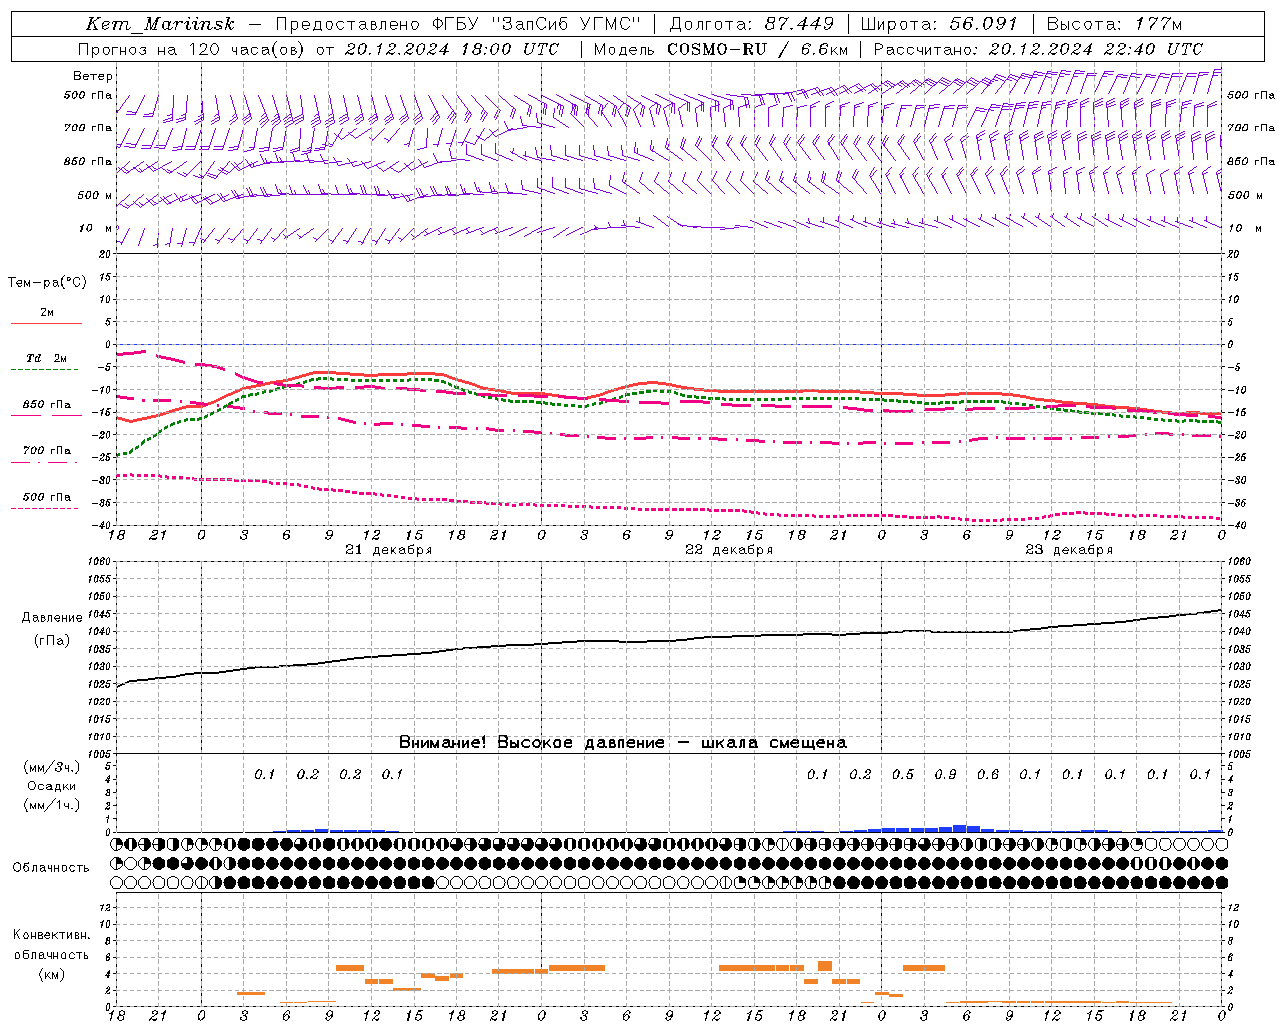Click the '(мм/1ч.)' units label
1280x1024 pixels.
52,805
